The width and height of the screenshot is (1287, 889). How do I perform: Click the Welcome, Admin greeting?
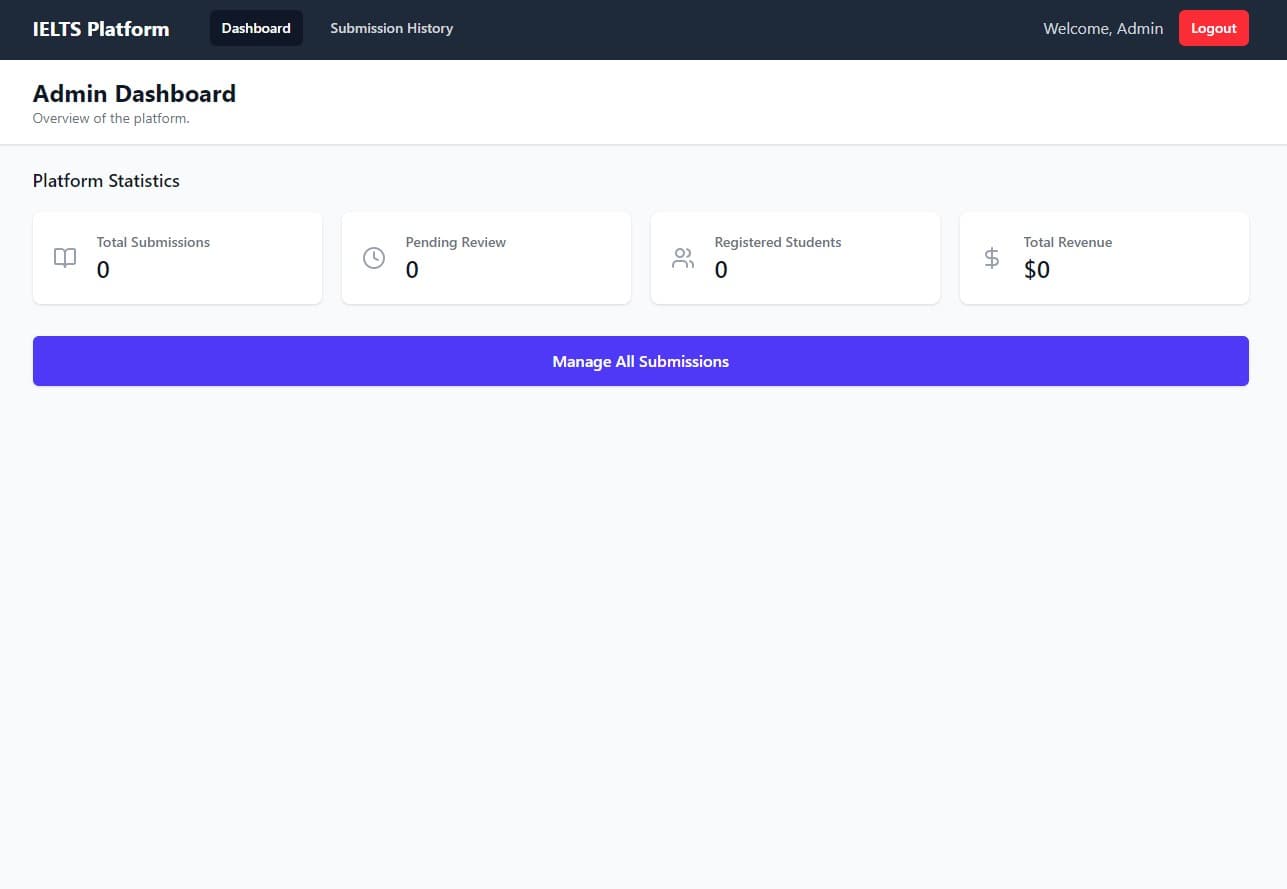point(1103,28)
